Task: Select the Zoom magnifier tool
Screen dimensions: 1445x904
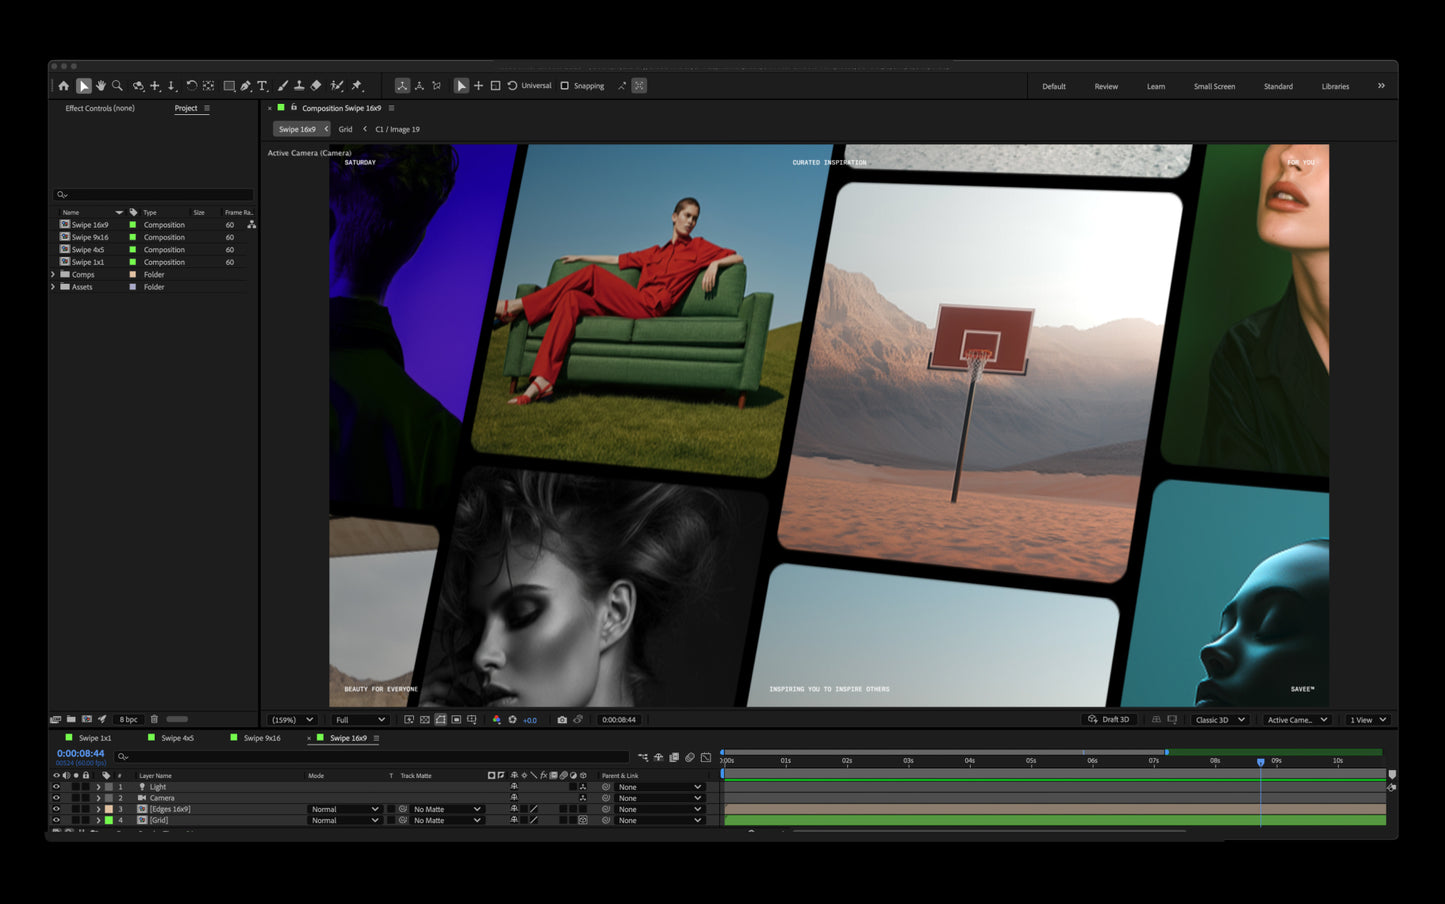Action: coord(118,86)
